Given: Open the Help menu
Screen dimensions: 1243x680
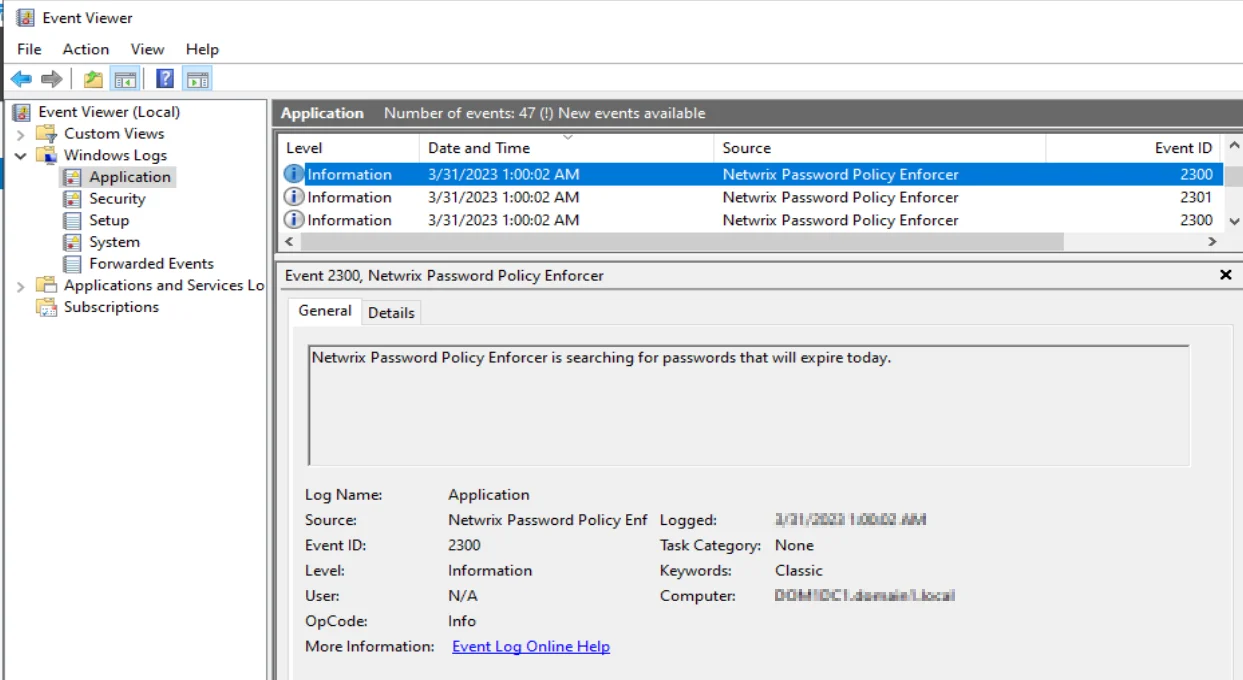Looking at the screenshot, I should 202,49.
